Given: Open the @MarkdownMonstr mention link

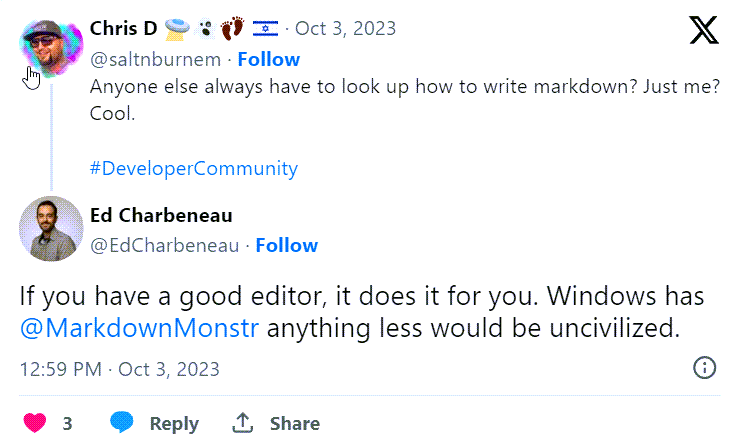Looking at the screenshot, I should click(139, 328).
